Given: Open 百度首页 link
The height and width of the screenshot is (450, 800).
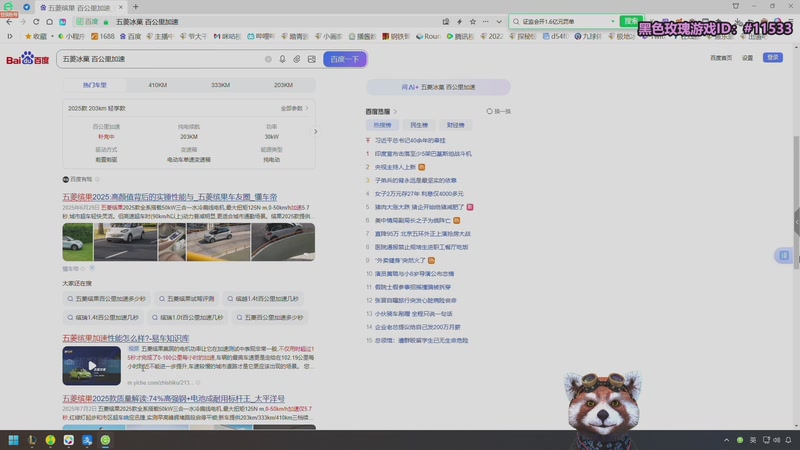Looking at the screenshot, I should tap(721, 58).
